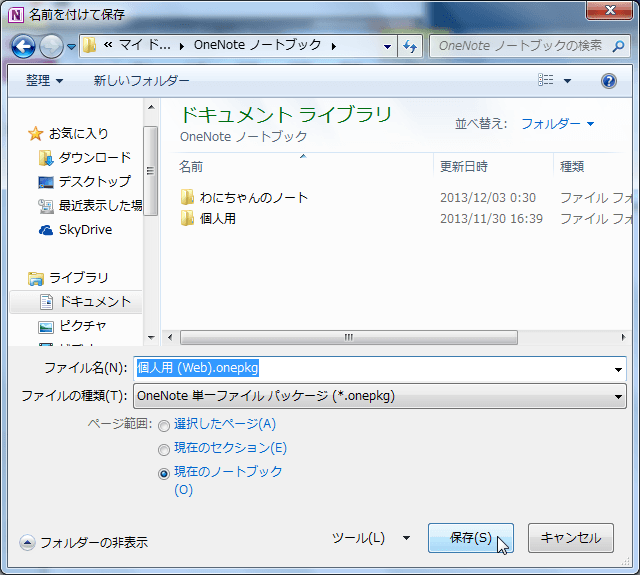
Task: Click the blue help question mark icon
Action: 609,81
